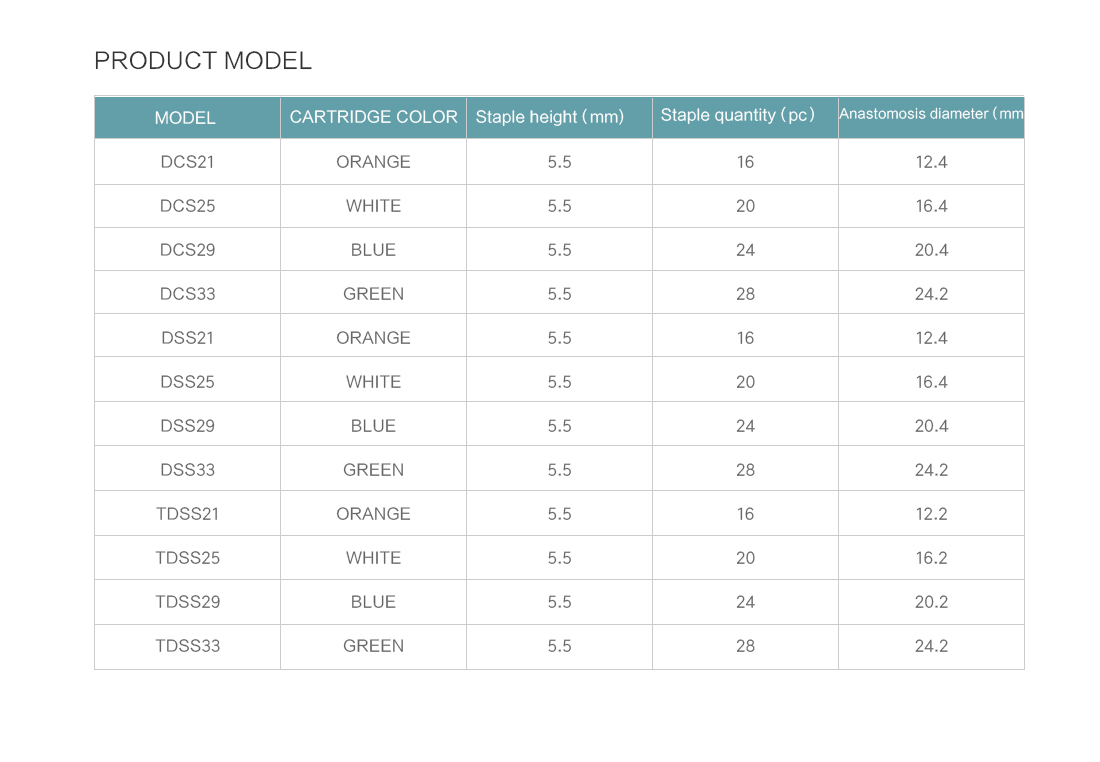Select the DCS29 model cell
The image size is (1100, 762).
click(187, 250)
